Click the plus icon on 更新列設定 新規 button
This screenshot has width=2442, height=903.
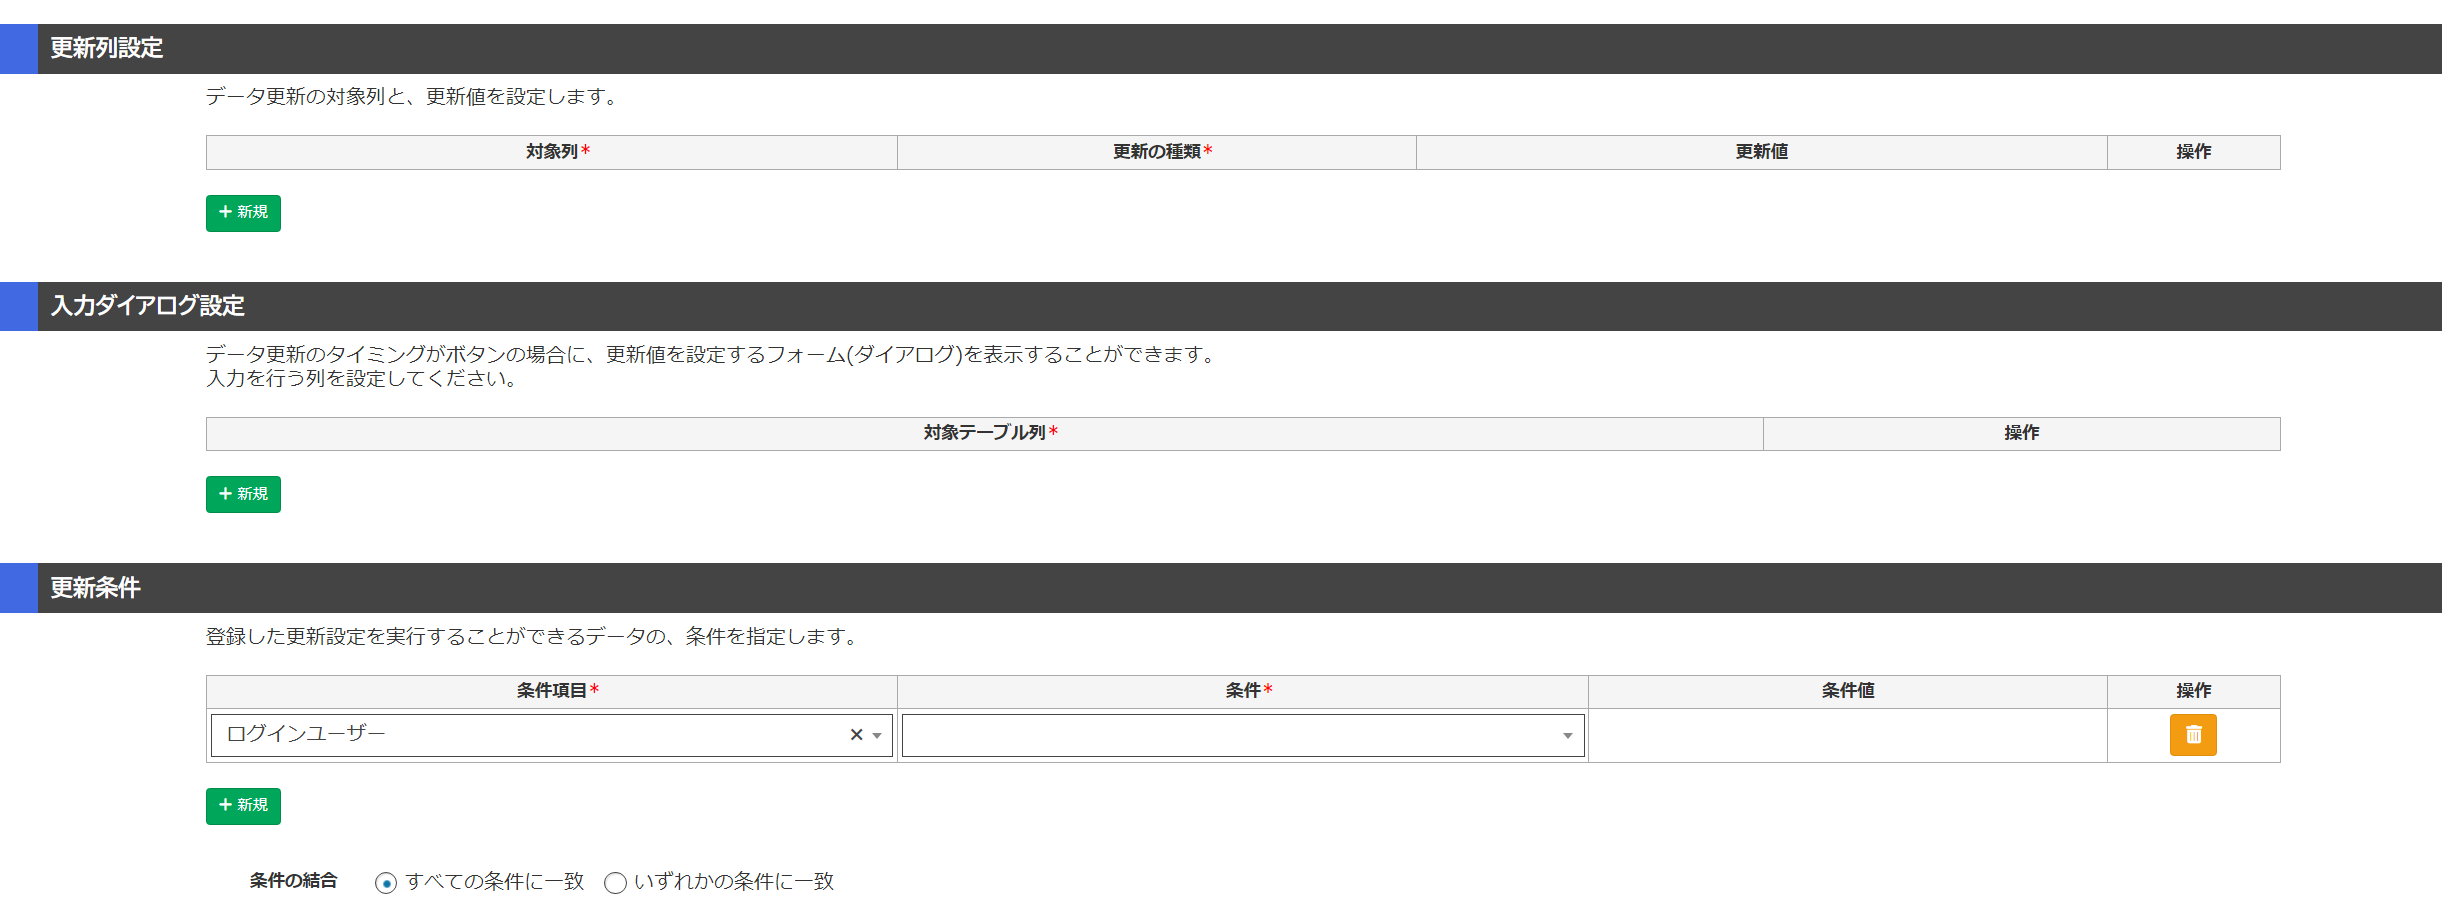tap(225, 213)
